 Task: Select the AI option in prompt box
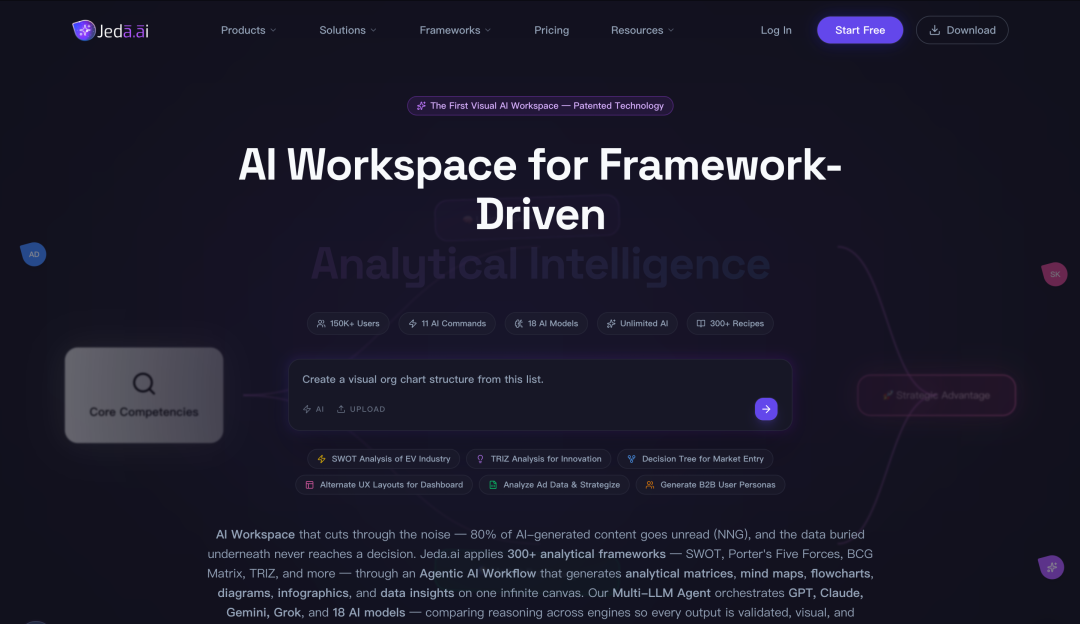pyautogui.click(x=313, y=409)
